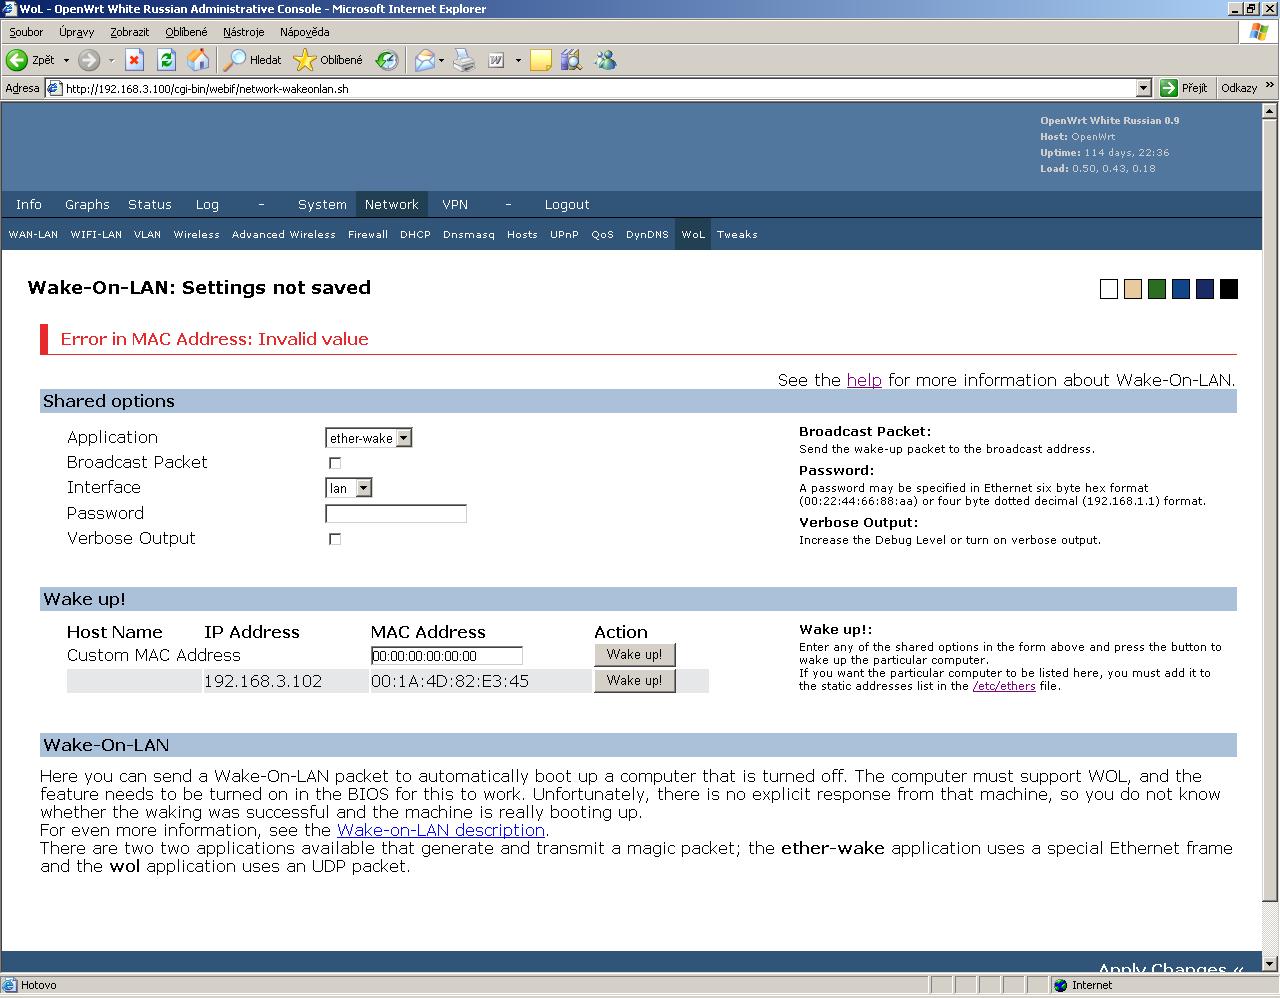
Task: Open the Firewall subpage
Action: point(368,234)
